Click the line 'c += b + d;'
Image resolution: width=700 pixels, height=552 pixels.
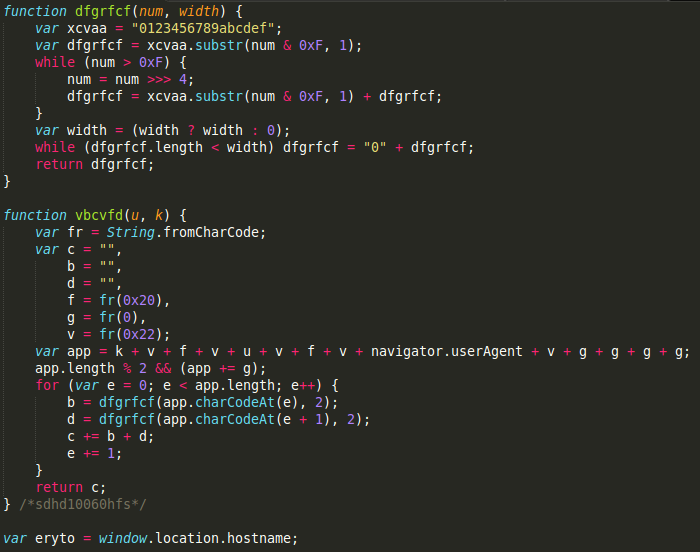[x=110, y=436]
